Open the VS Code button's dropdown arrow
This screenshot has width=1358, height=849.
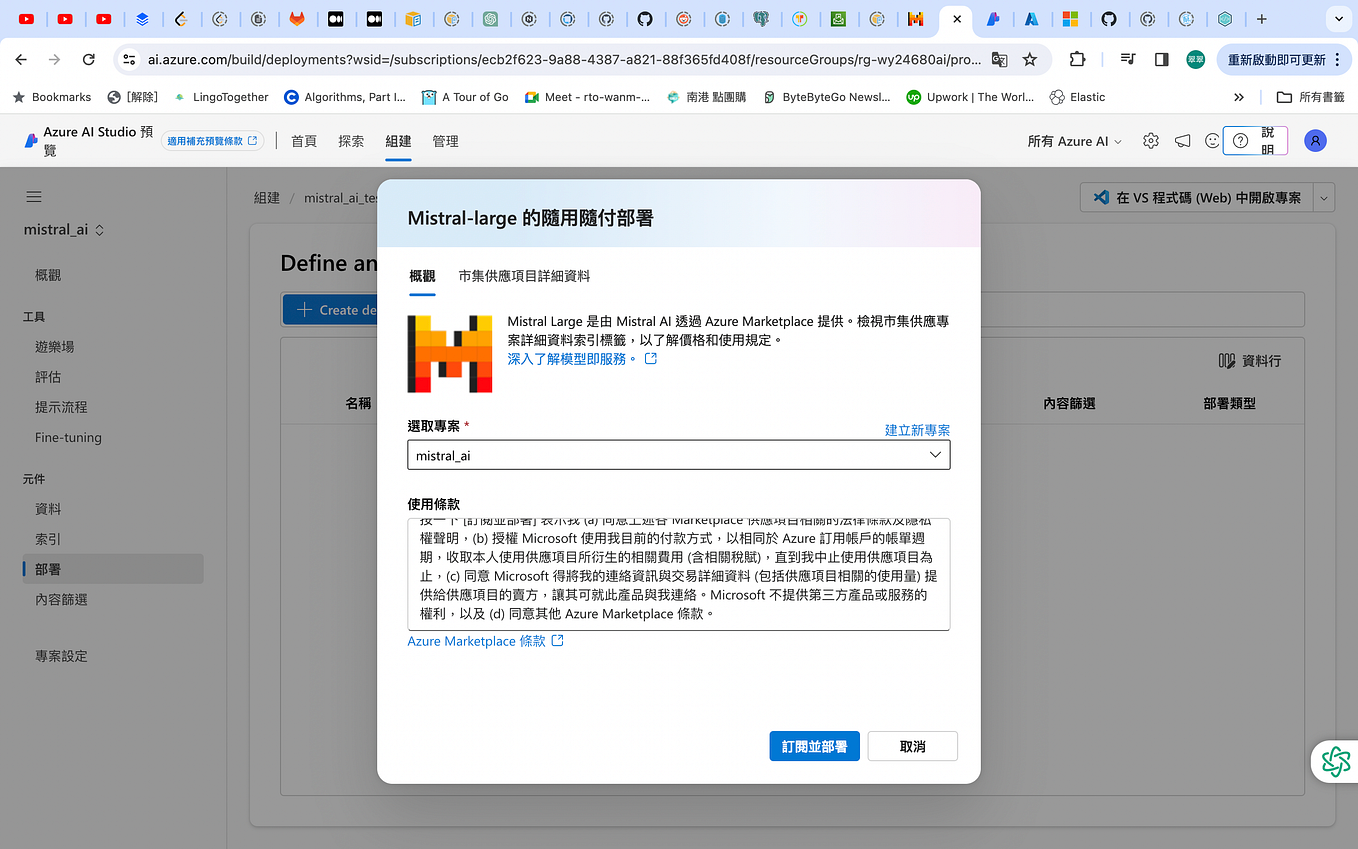pyautogui.click(x=1325, y=197)
